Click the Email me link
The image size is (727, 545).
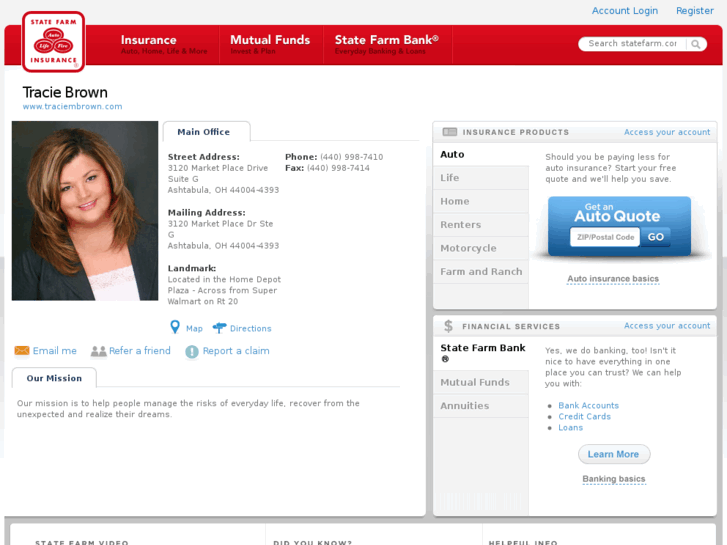[x=55, y=351]
